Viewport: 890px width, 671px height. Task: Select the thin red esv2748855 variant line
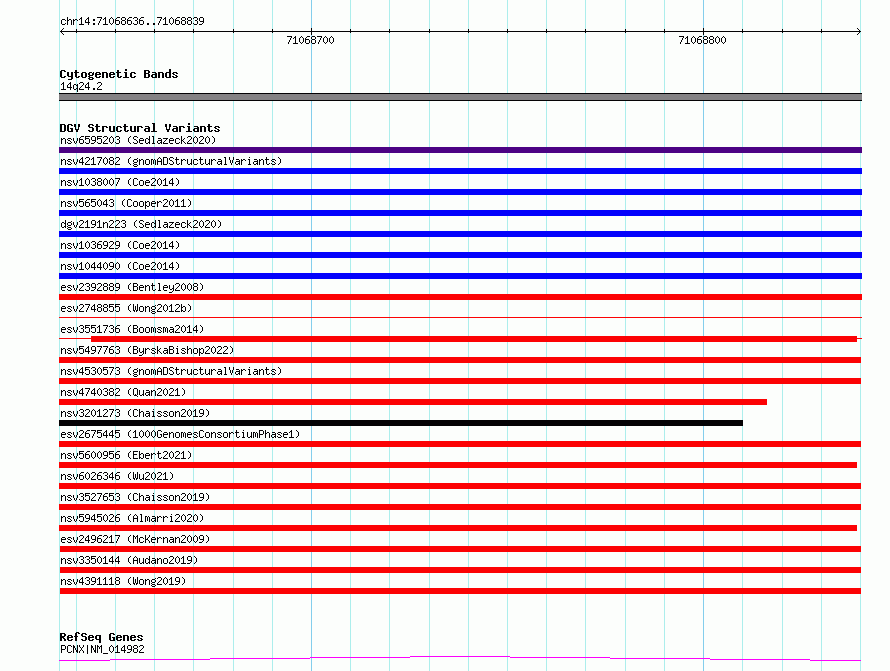coord(460,317)
